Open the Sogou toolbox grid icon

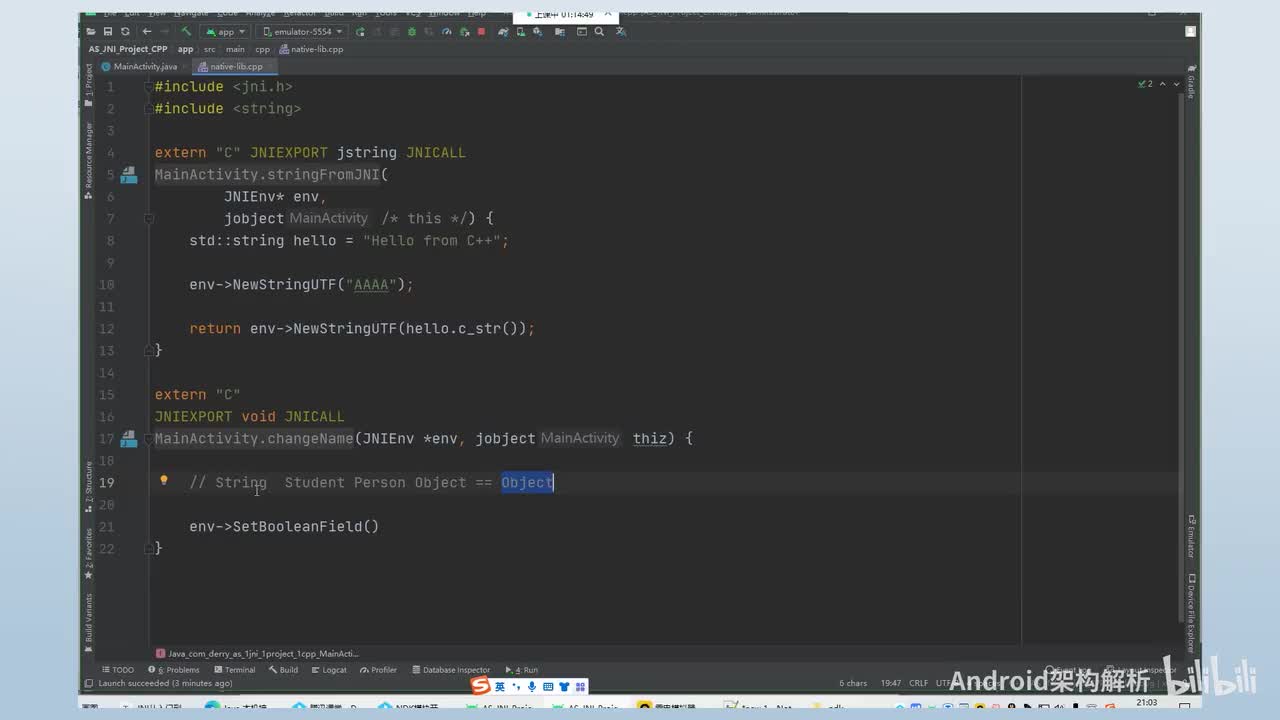click(578, 686)
